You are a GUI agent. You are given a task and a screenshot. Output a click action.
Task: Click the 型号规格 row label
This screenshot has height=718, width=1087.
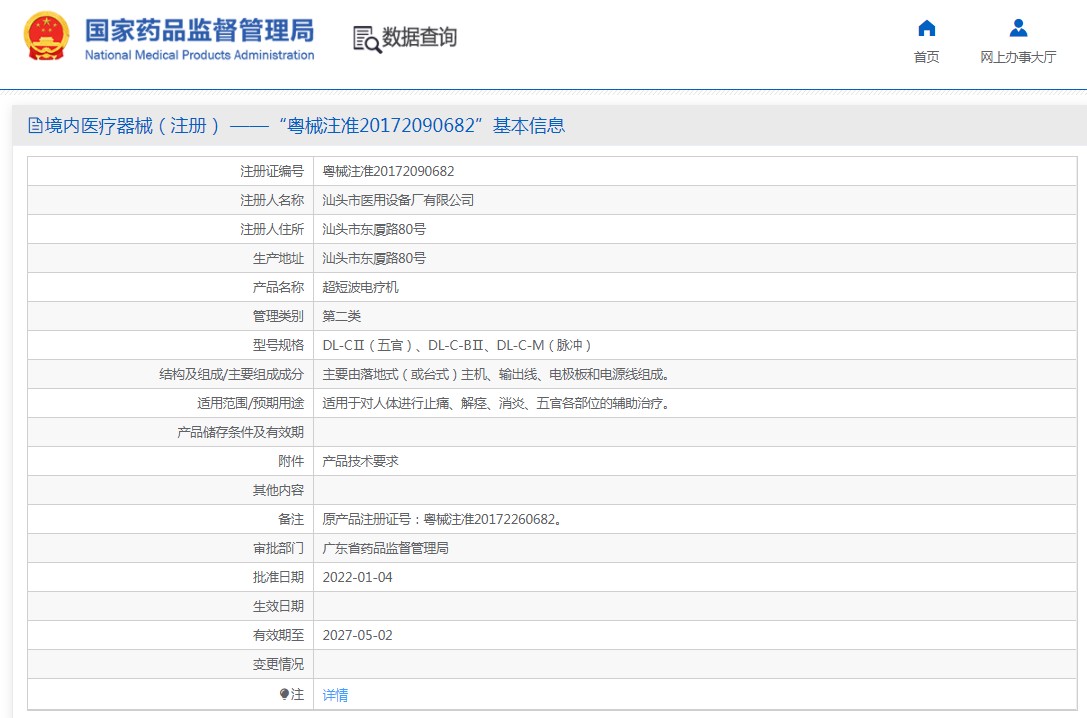(x=278, y=345)
